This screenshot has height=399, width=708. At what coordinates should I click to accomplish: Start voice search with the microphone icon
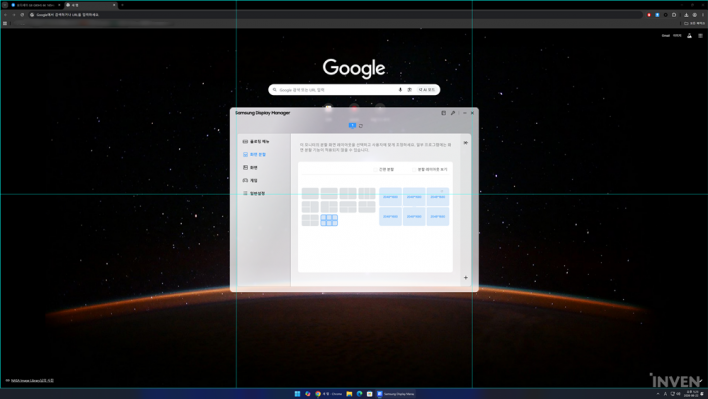tap(400, 90)
